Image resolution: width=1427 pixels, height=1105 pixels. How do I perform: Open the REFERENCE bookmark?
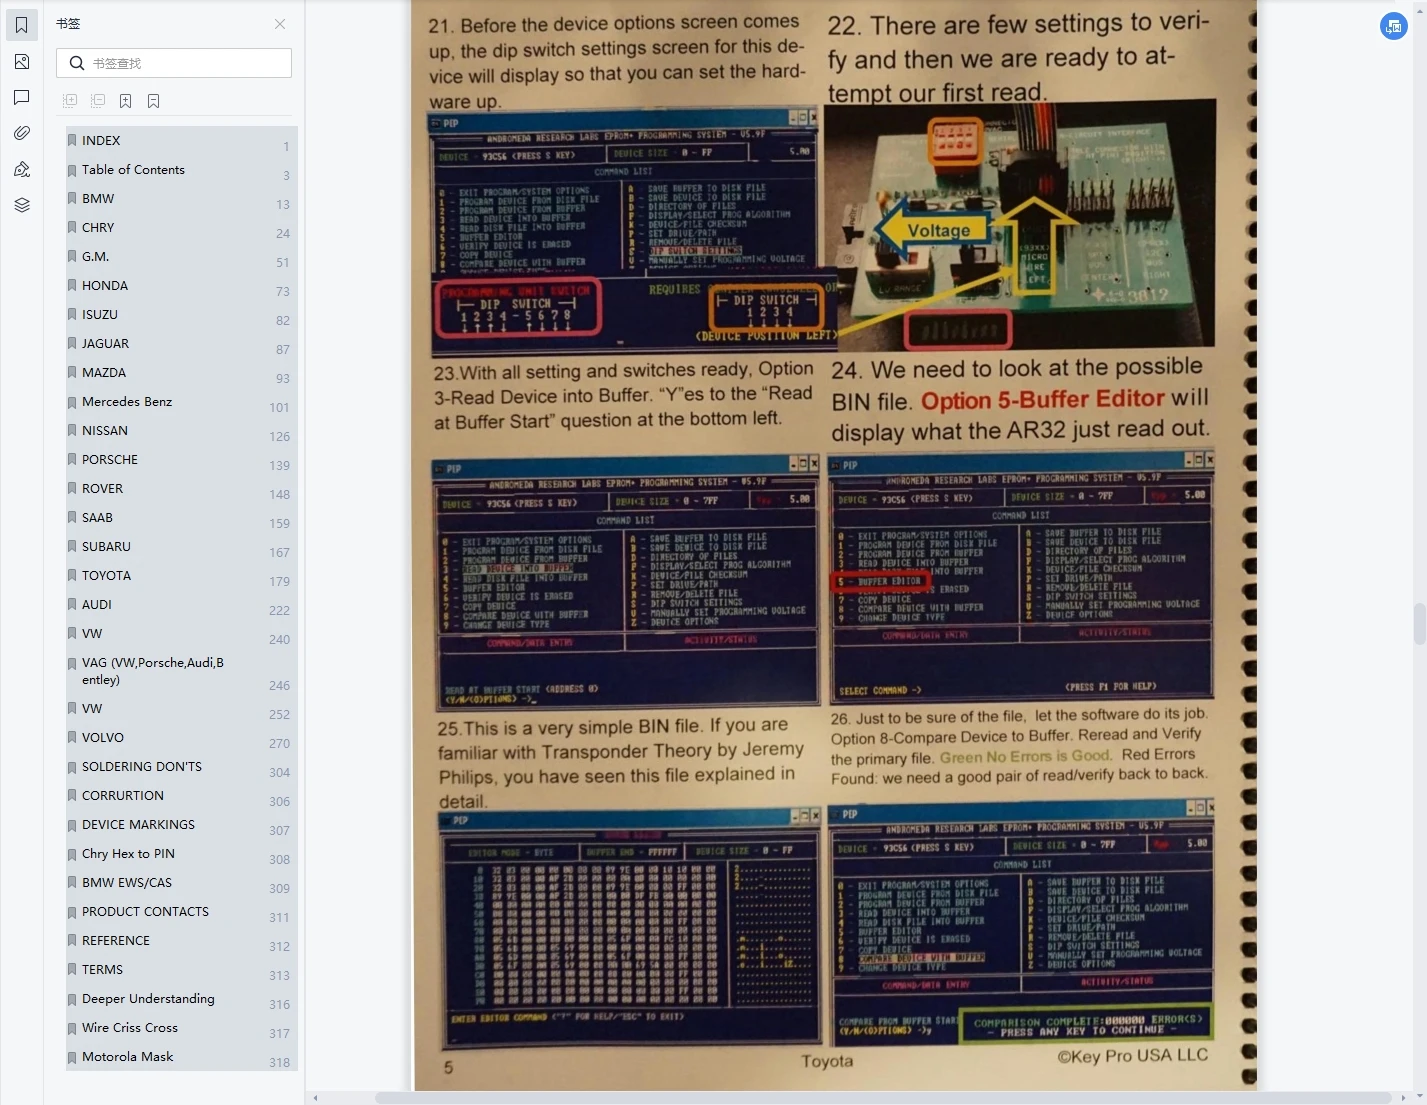click(182, 941)
